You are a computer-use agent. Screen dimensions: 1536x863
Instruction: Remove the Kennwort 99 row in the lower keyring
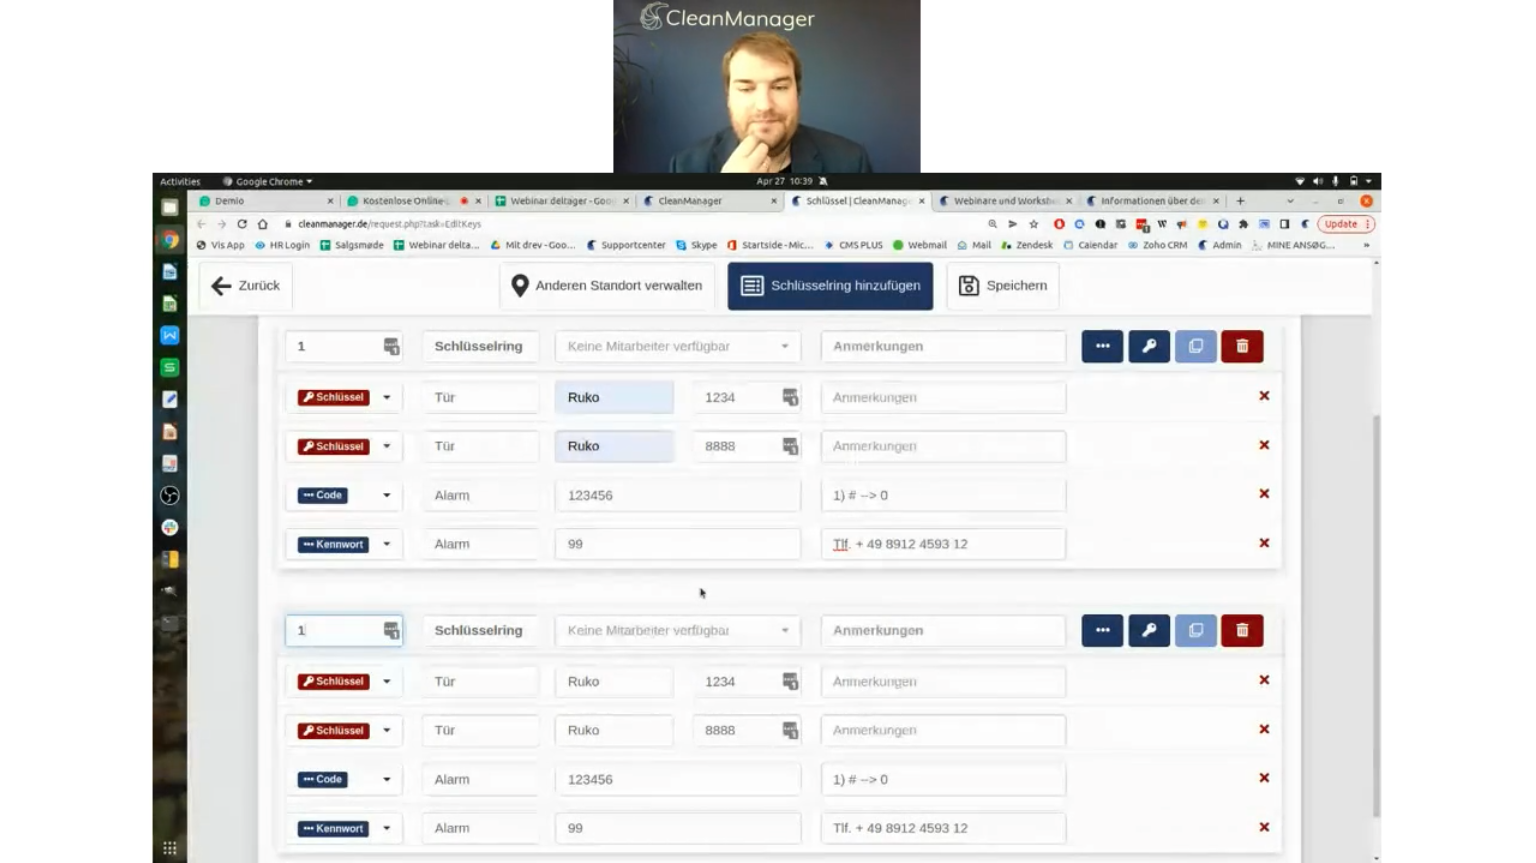[x=1264, y=827]
